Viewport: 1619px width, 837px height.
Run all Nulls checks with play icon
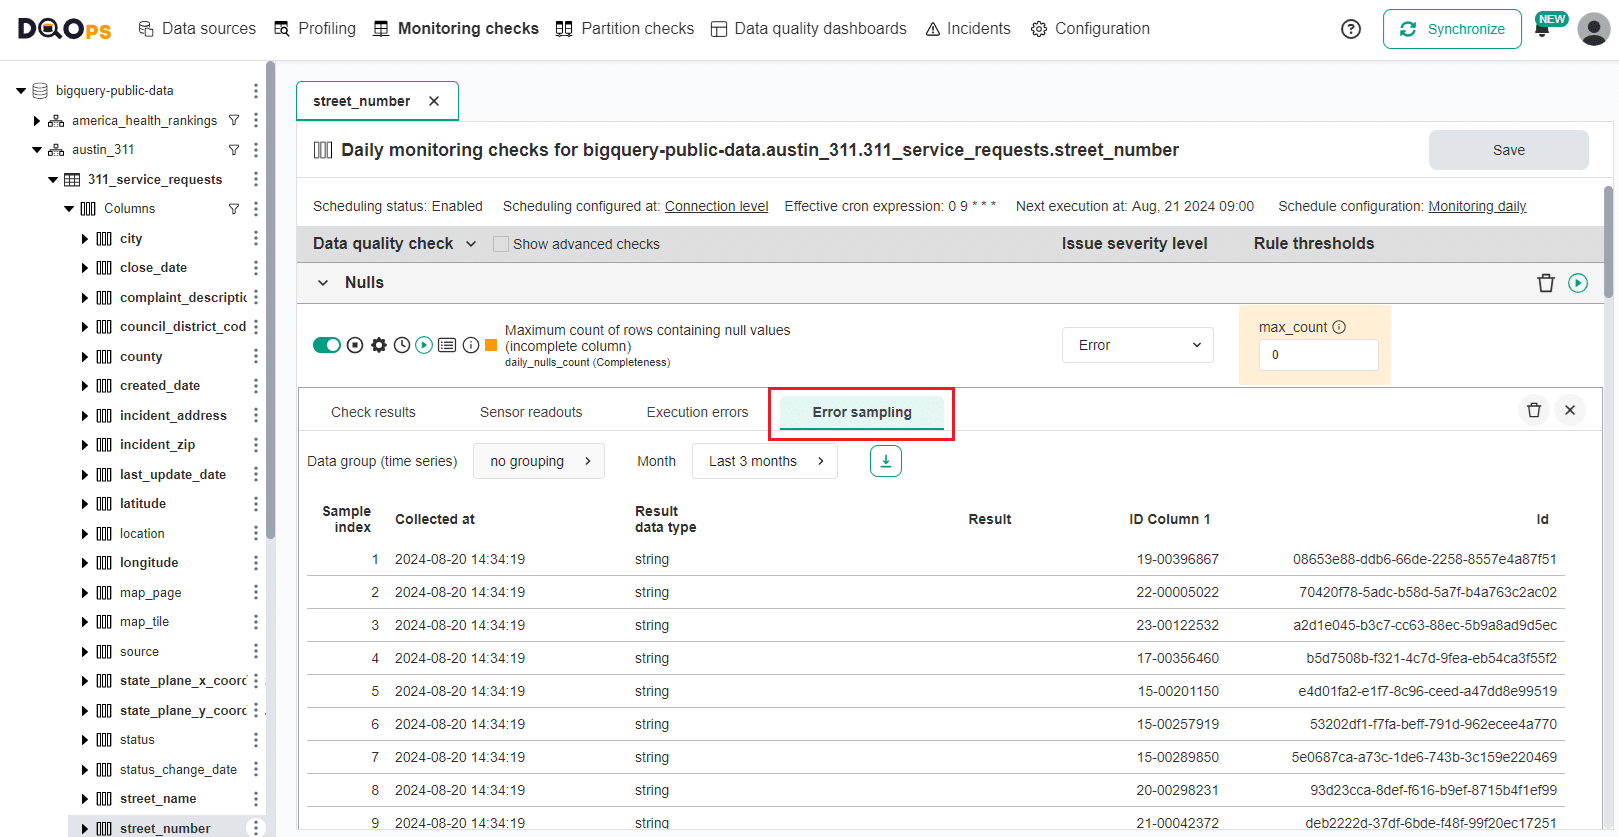point(1578,283)
